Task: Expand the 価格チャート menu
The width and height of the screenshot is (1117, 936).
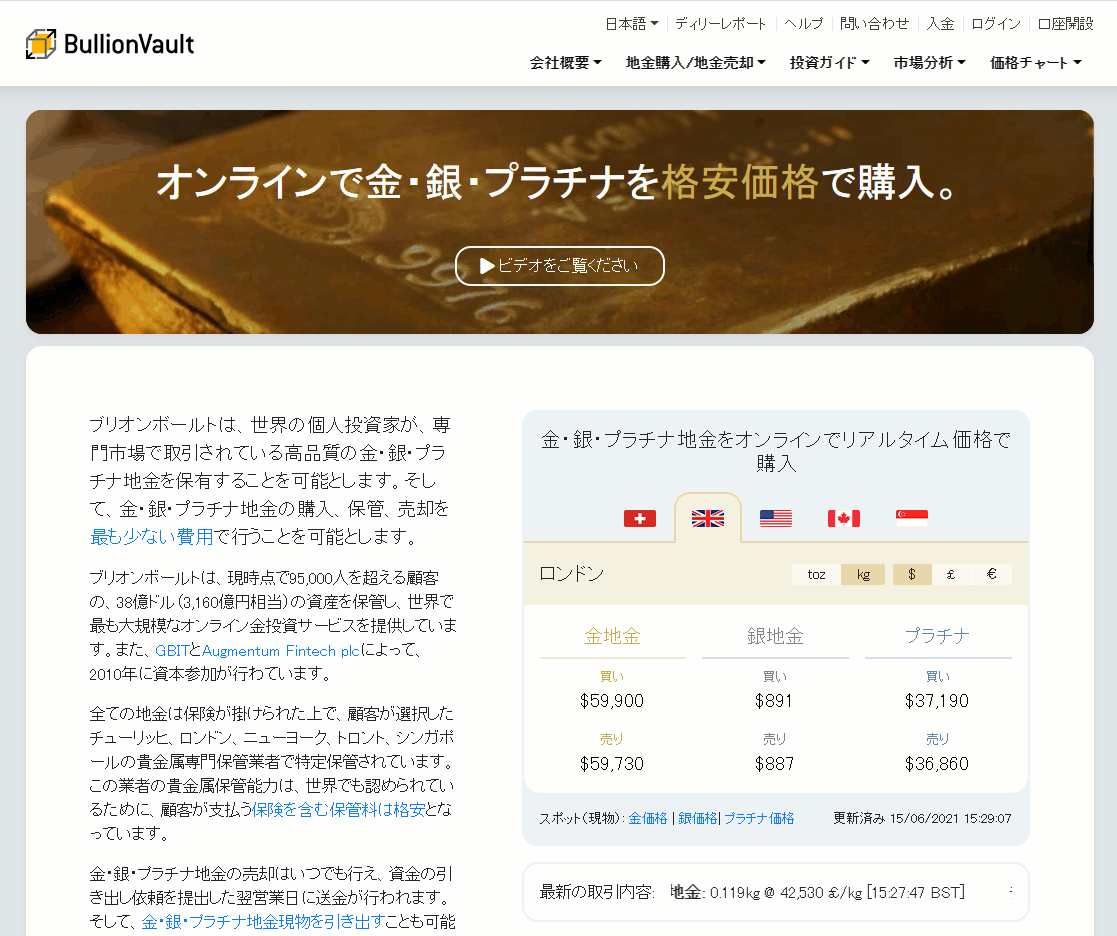Action: 1035,62
